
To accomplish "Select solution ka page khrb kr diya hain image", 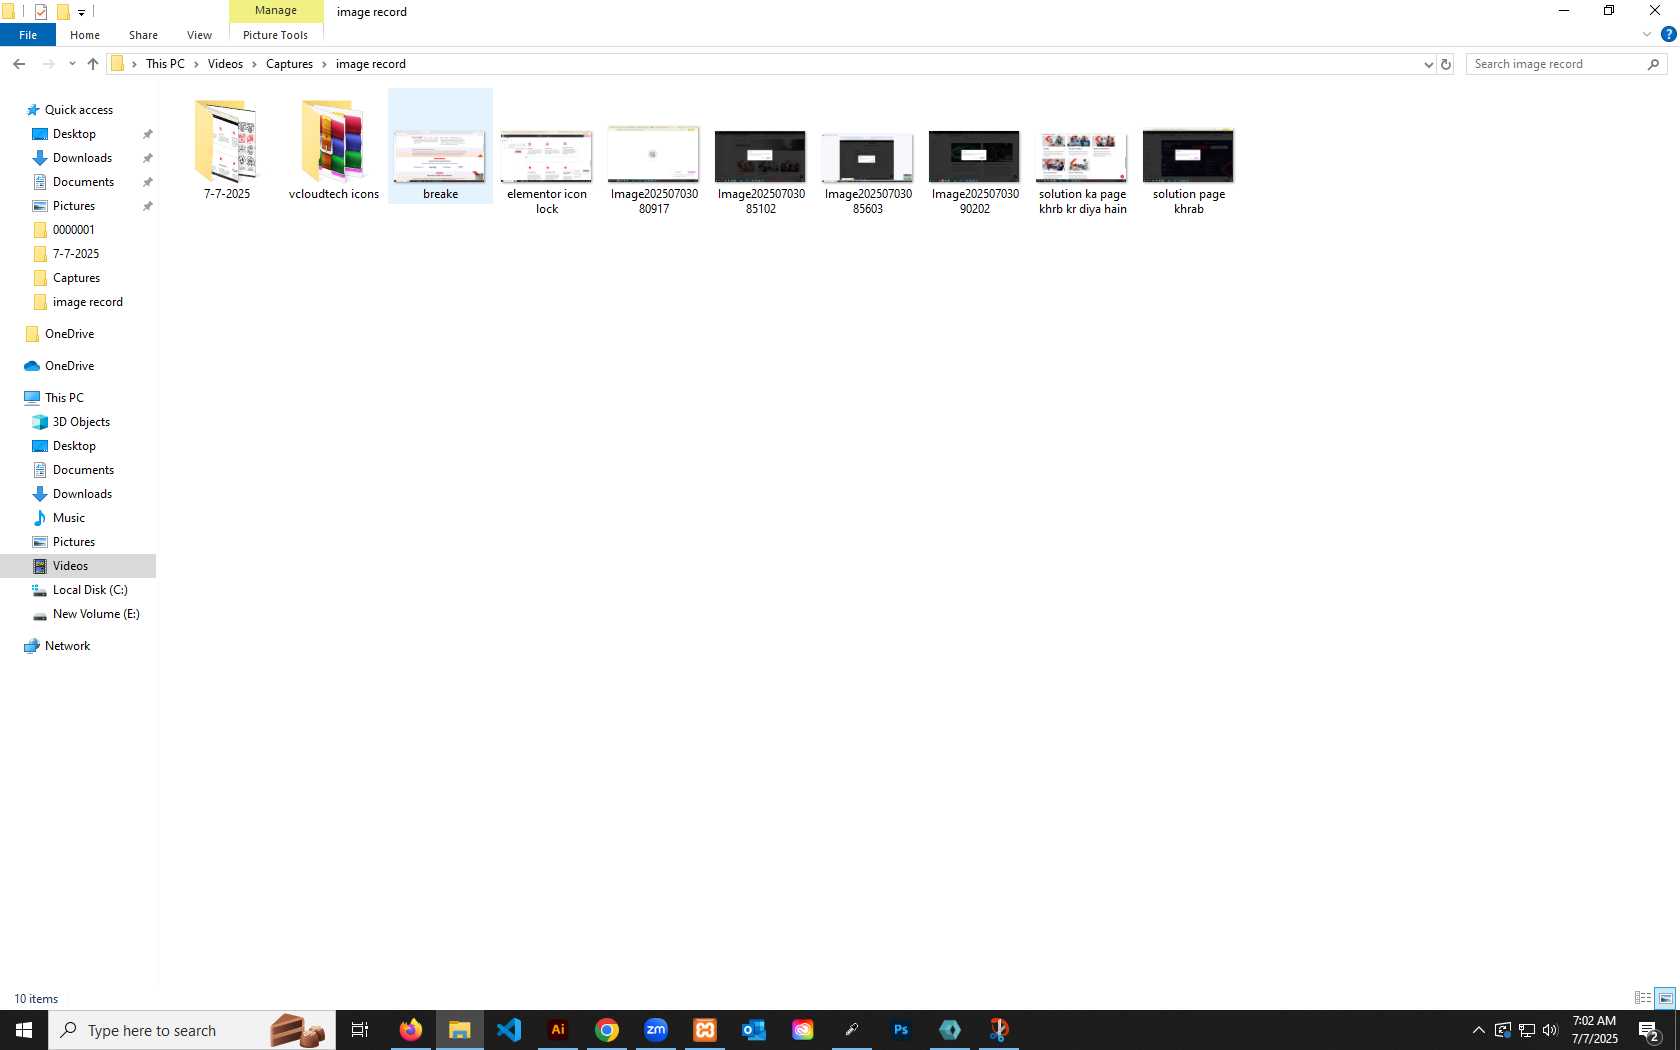I will tap(1082, 157).
